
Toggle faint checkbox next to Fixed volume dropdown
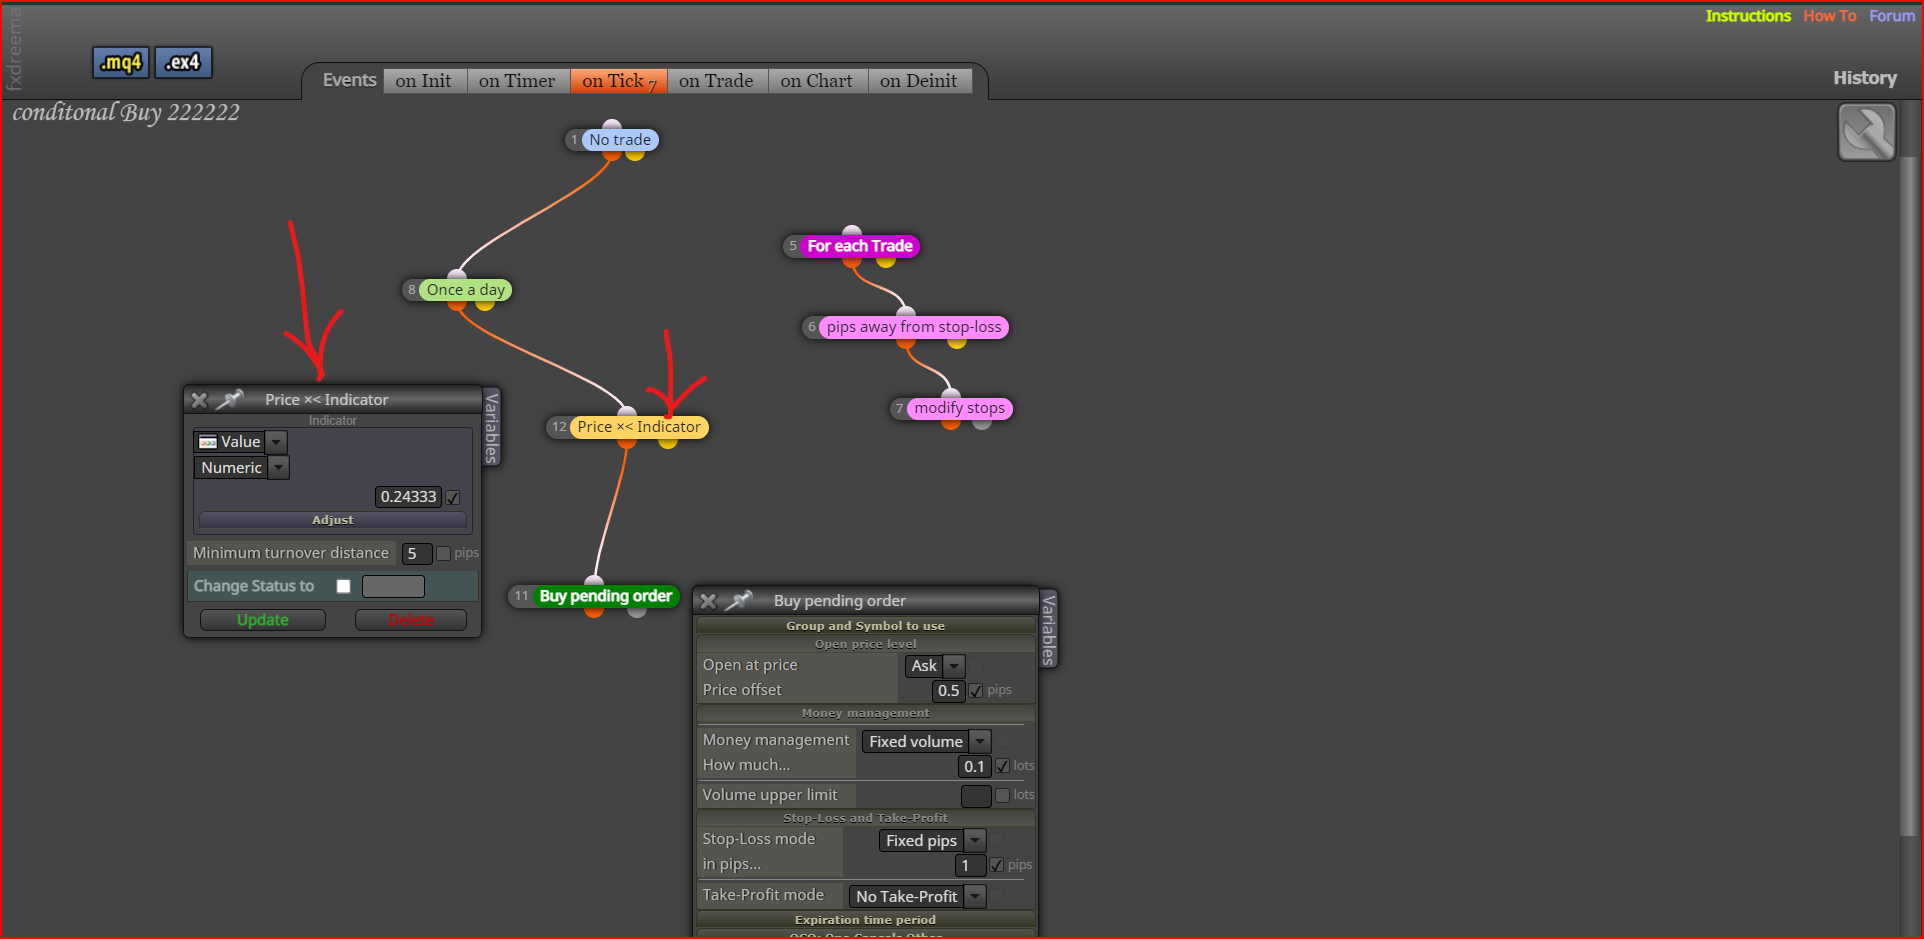click(1004, 741)
